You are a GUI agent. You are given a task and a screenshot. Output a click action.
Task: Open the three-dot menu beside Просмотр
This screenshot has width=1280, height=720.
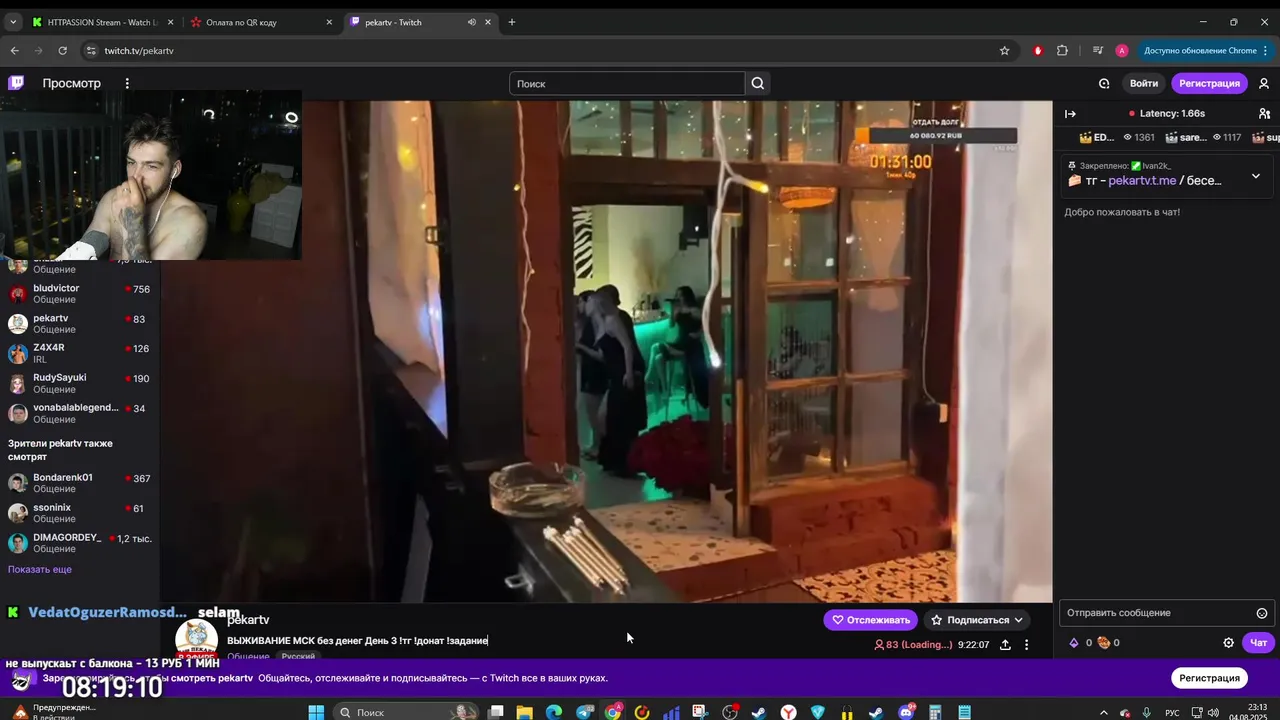point(127,83)
